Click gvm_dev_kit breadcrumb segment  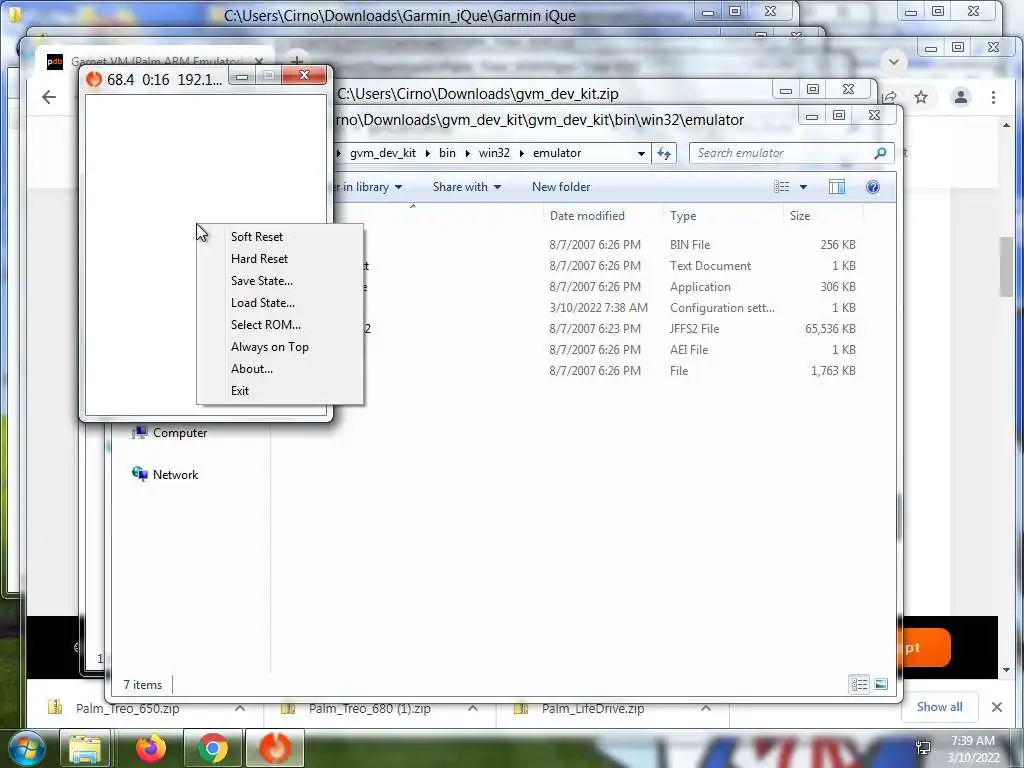[x=383, y=153]
